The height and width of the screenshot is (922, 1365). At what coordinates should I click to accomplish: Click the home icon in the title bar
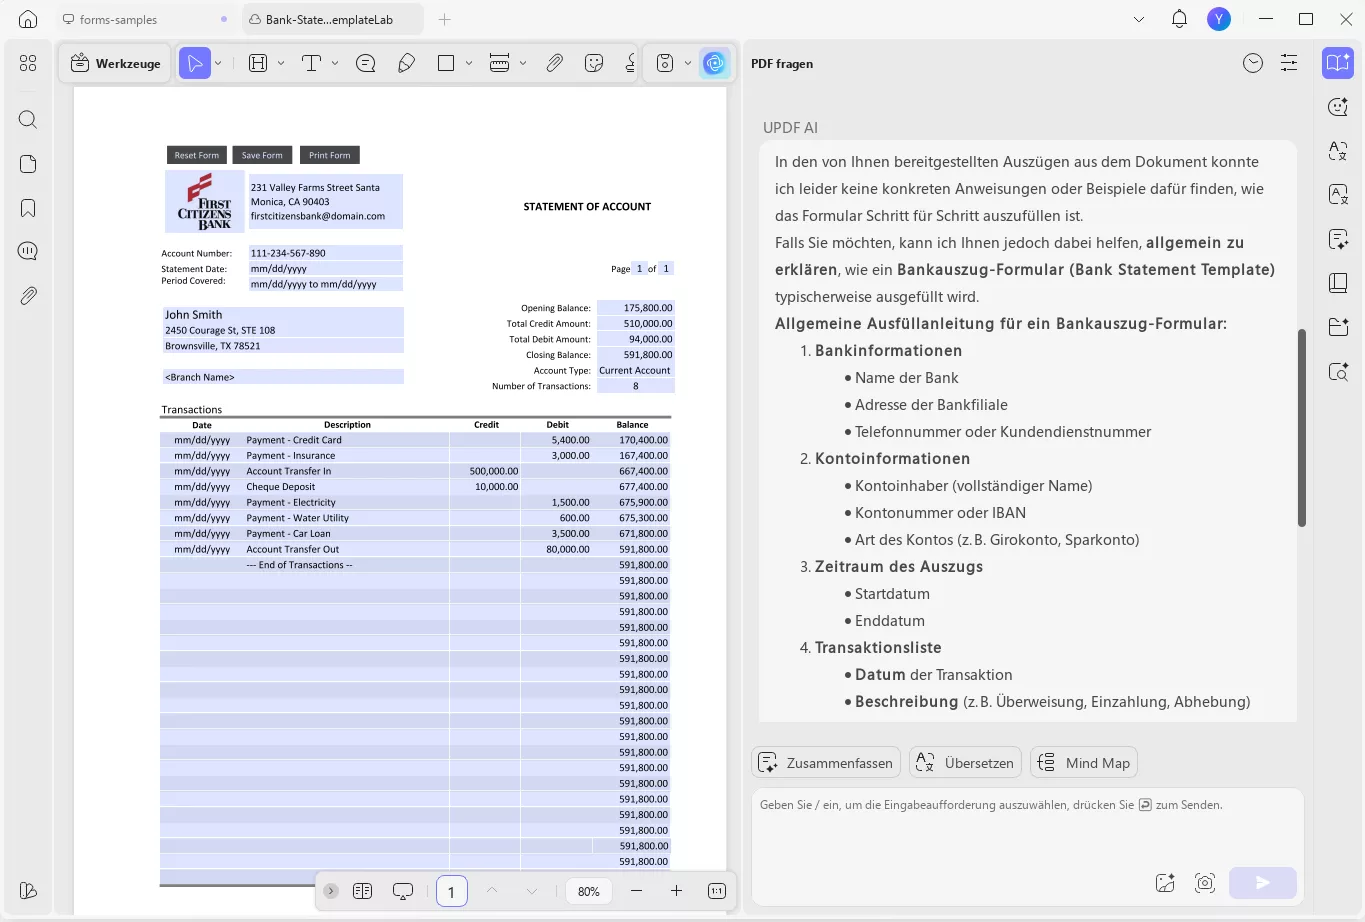[28, 19]
